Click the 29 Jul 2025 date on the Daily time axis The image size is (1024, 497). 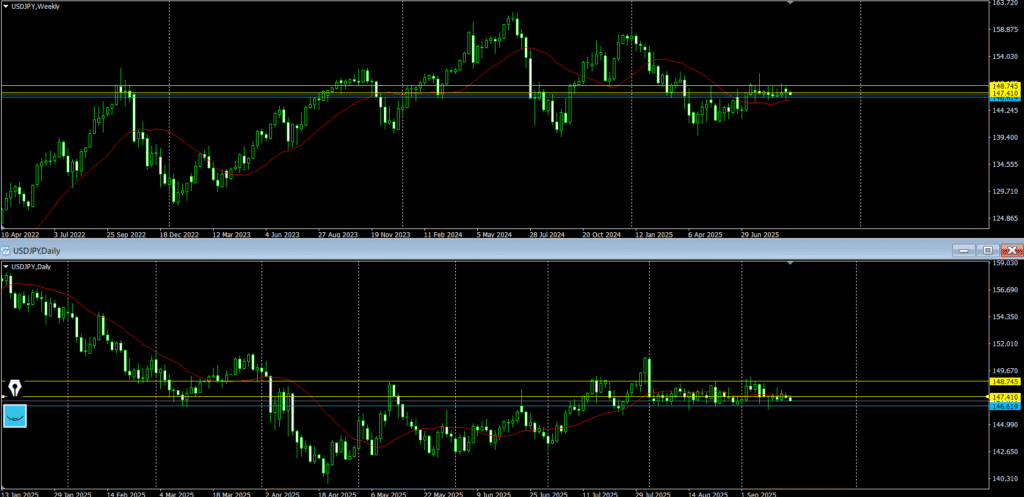pyautogui.click(x=649, y=492)
